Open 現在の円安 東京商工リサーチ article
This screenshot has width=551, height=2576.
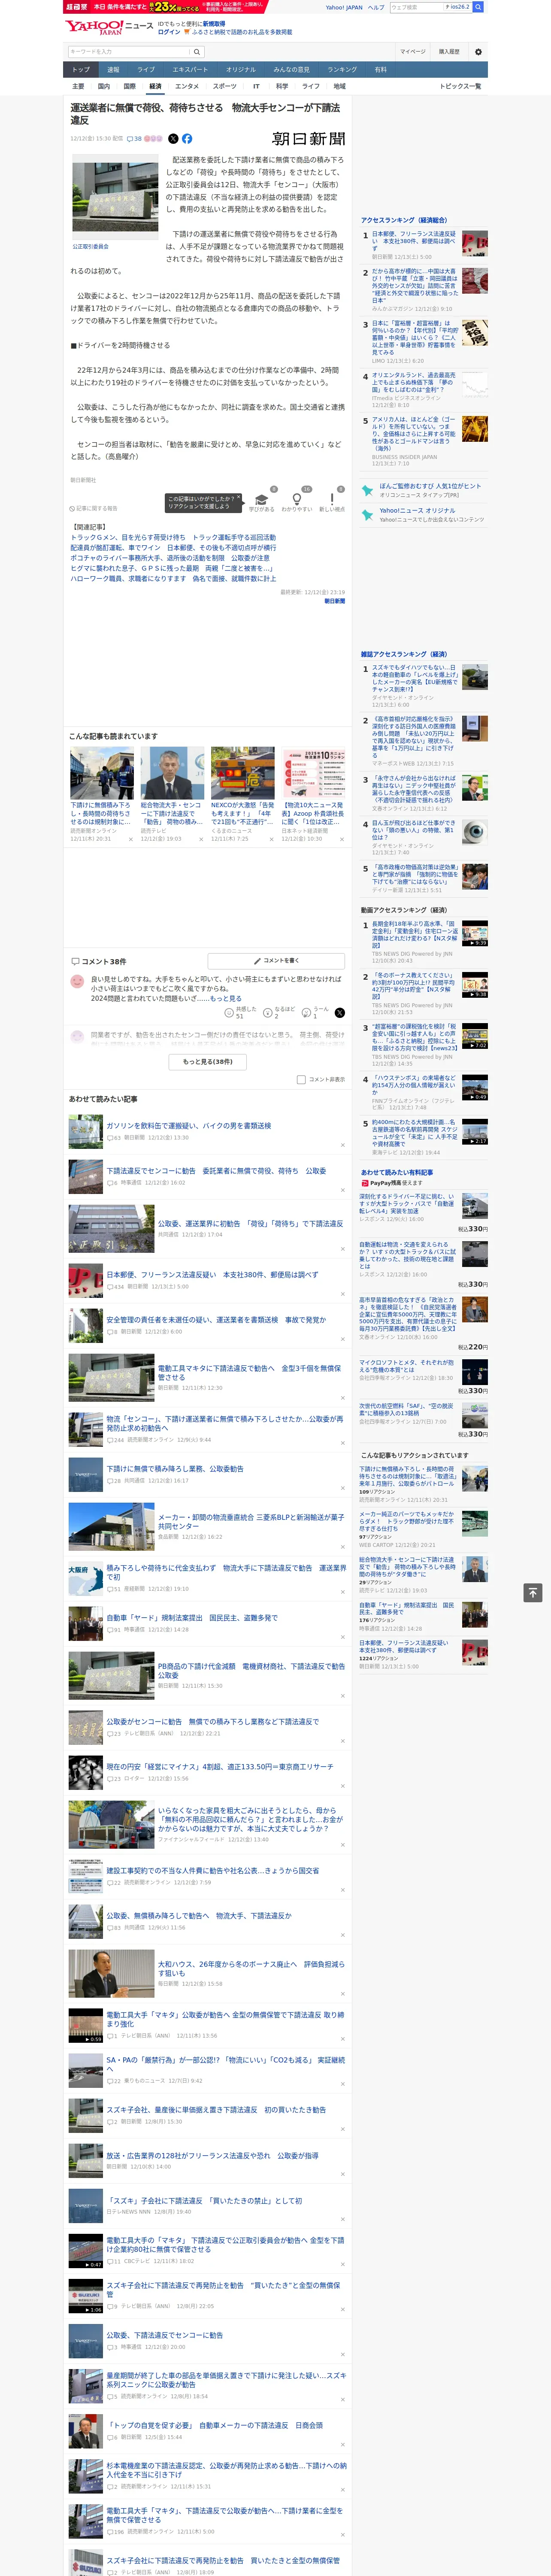click(x=220, y=1767)
